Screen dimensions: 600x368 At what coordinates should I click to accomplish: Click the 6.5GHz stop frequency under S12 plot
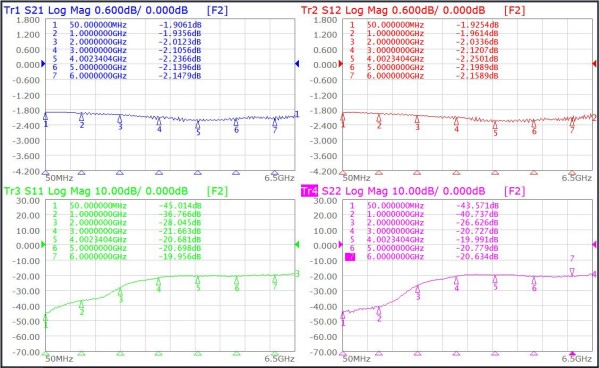[577, 178]
